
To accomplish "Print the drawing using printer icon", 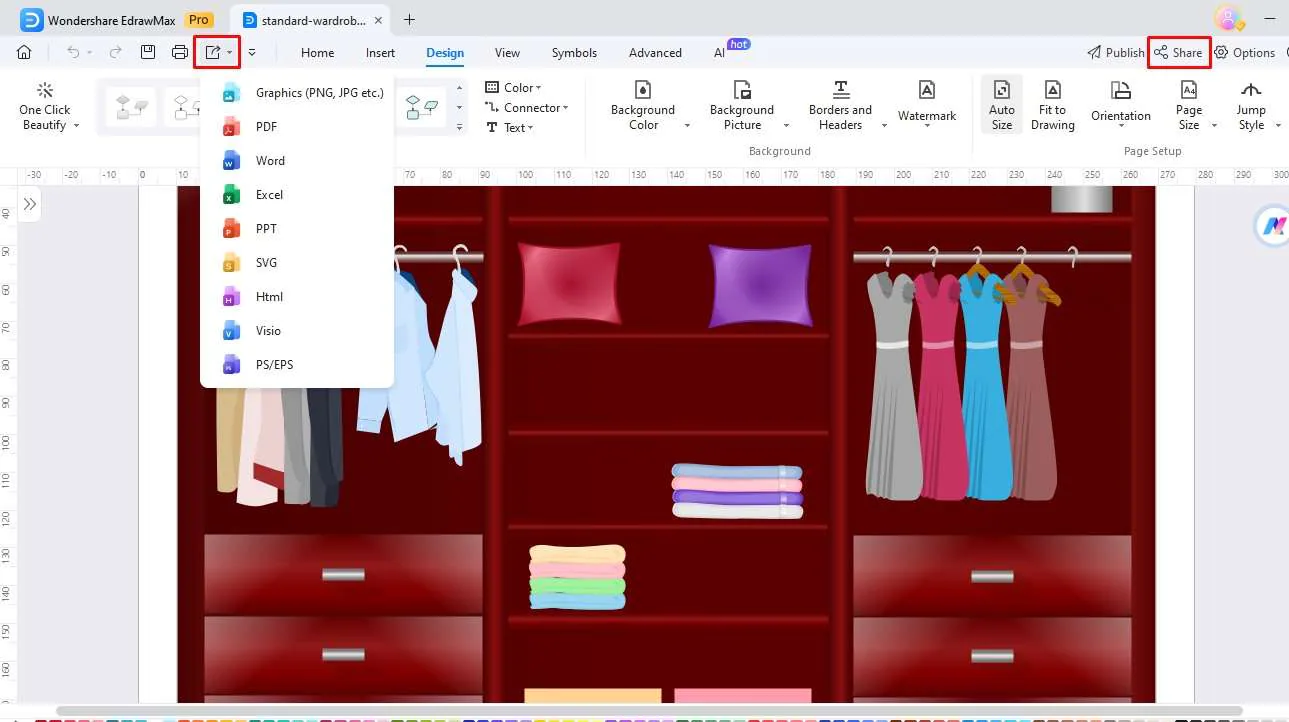I will (x=180, y=52).
